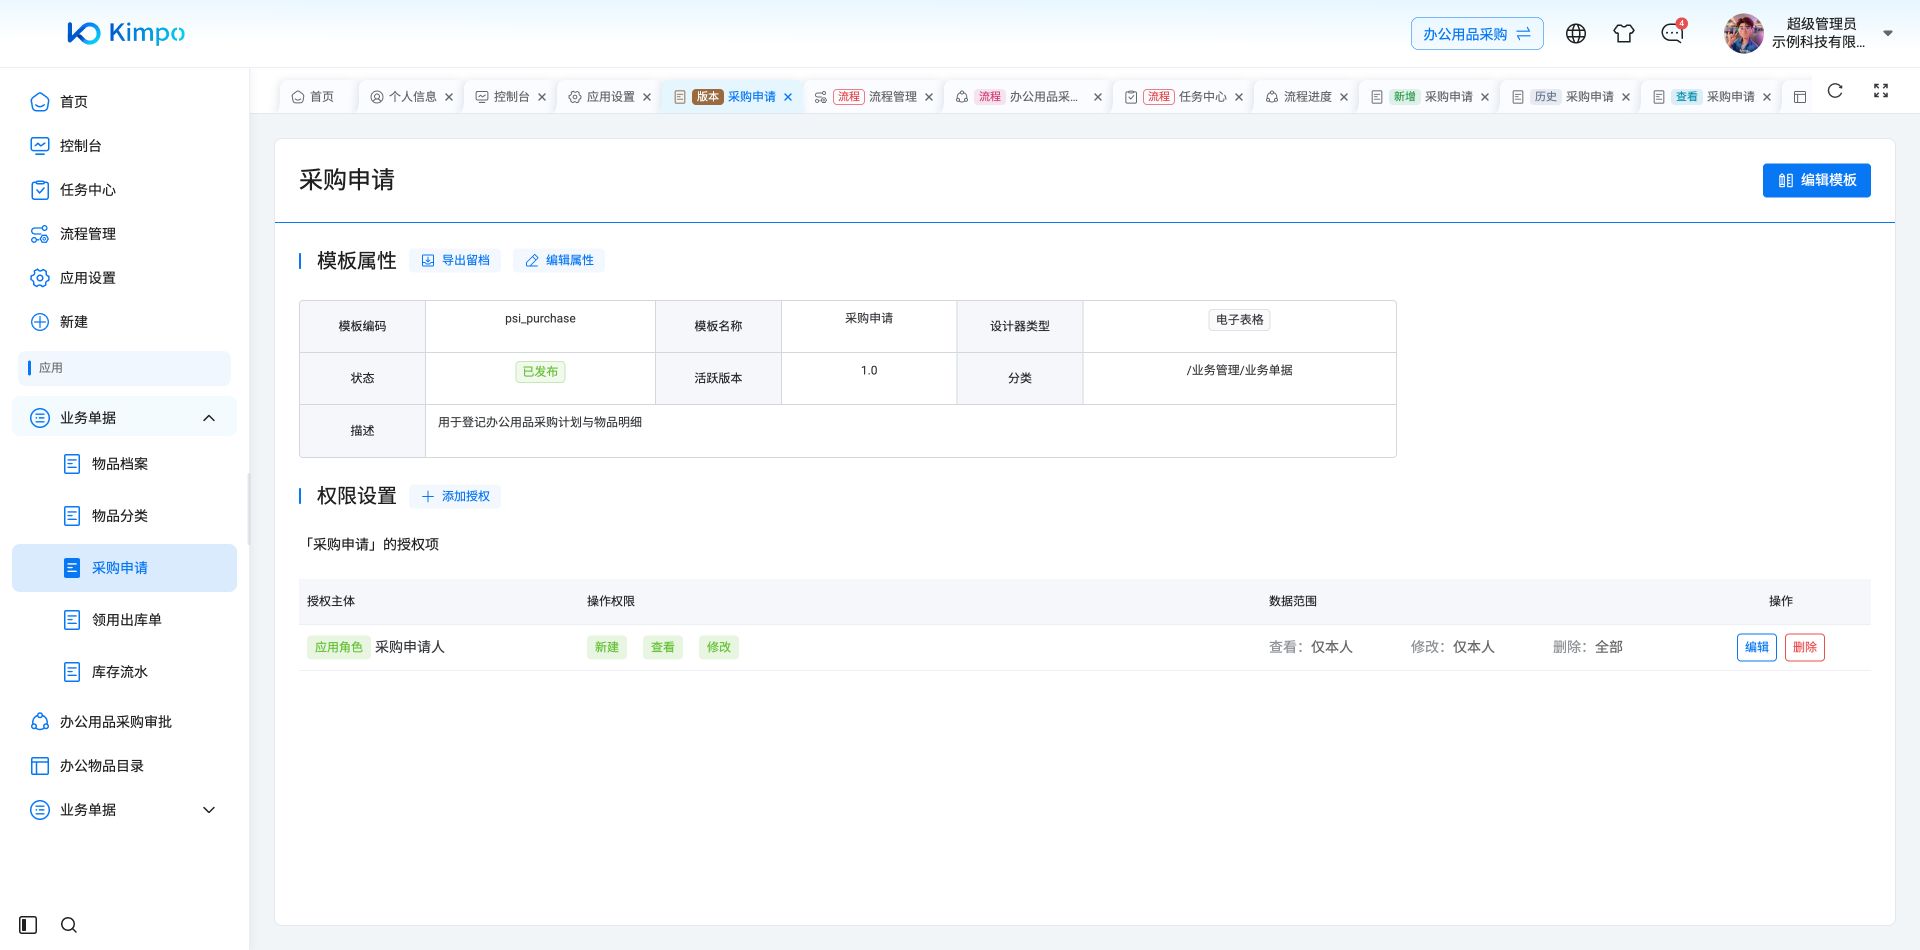This screenshot has height=950, width=1920.
Task: Click the Kimpo logo
Action: pos(126,33)
